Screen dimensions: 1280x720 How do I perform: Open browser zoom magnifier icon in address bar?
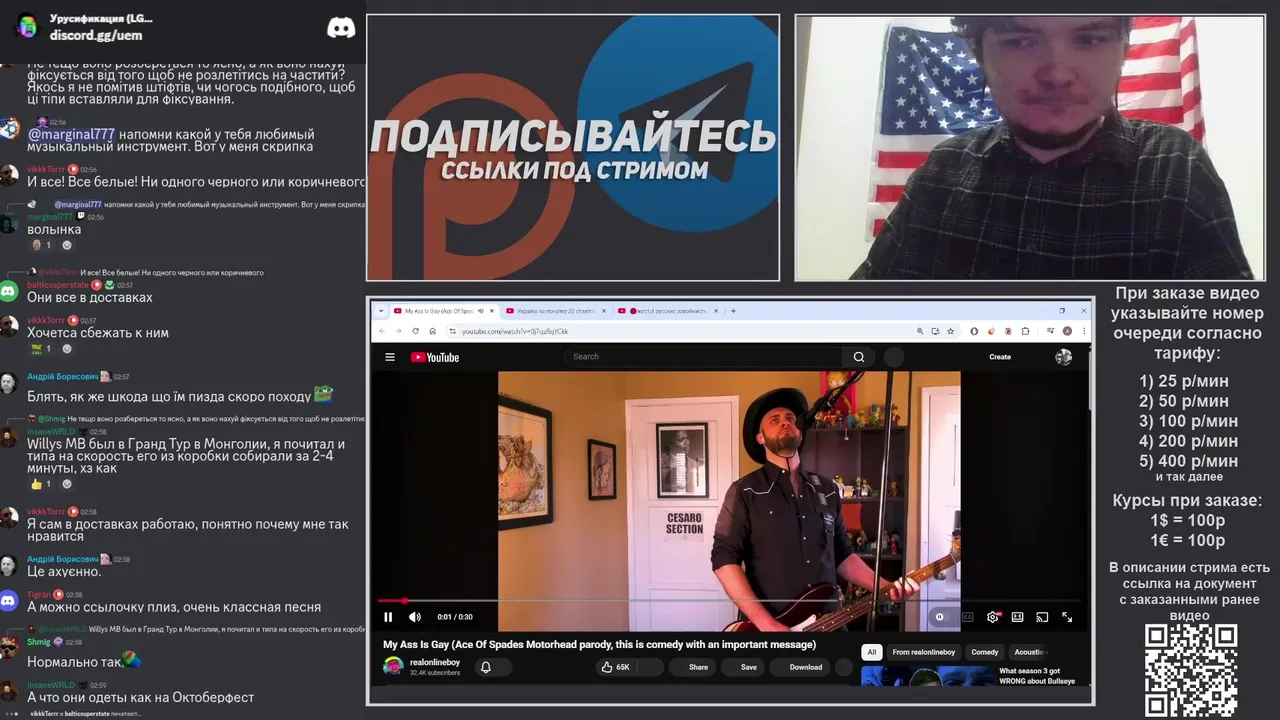pyautogui.click(x=920, y=331)
